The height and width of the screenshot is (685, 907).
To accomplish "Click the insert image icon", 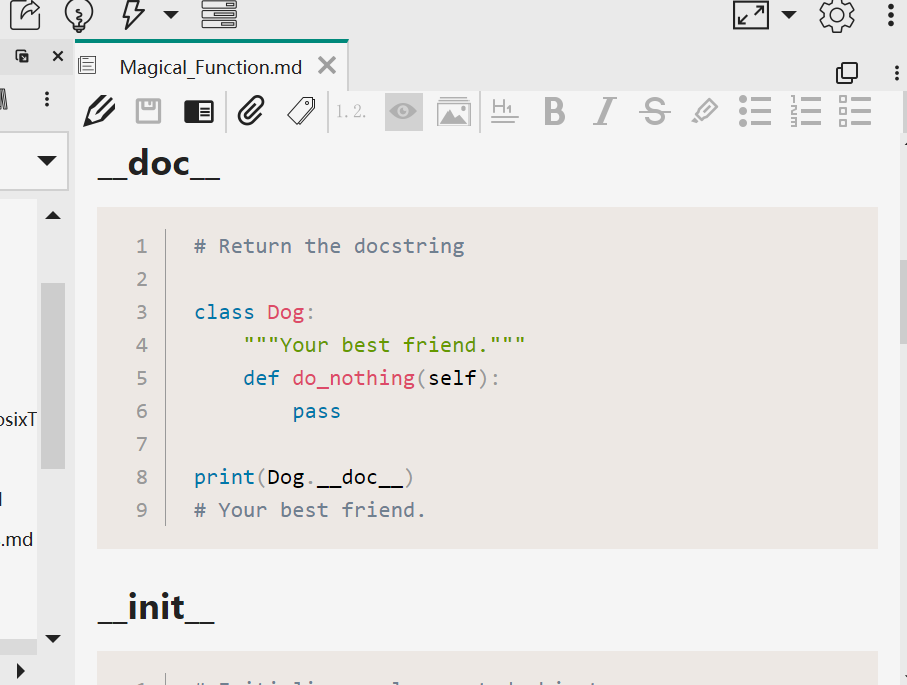I will pos(454,111).
